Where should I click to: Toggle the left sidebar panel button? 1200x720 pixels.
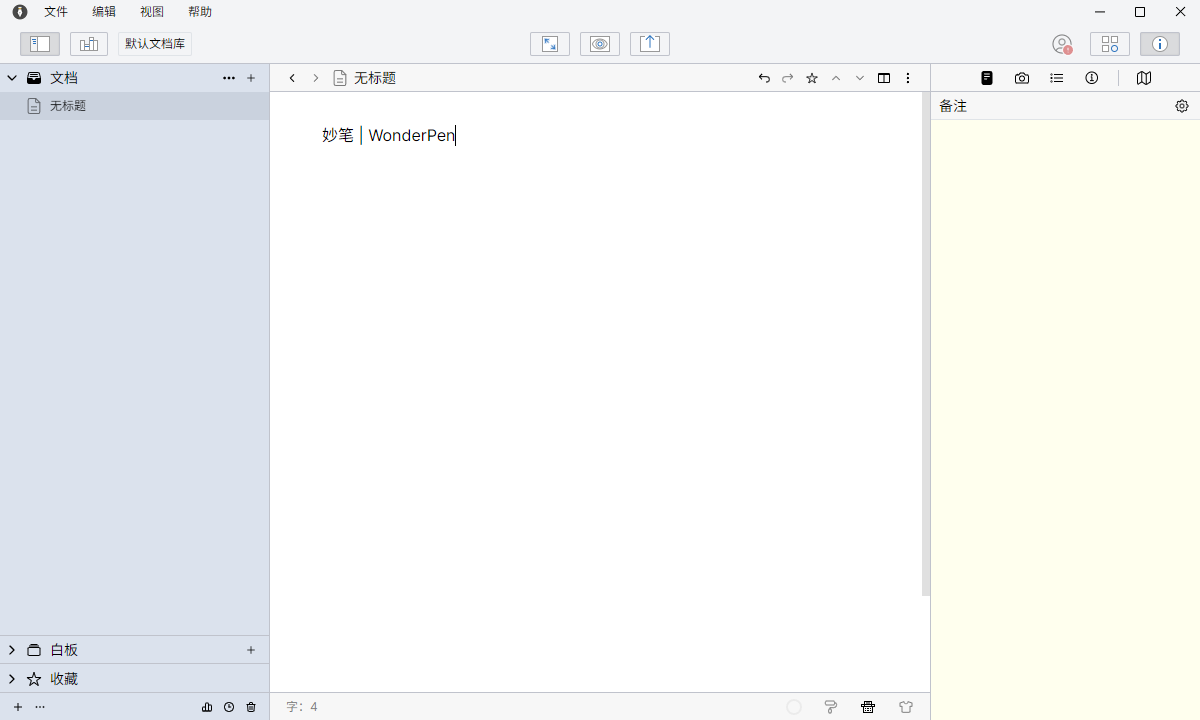click(x=40, y=44)
